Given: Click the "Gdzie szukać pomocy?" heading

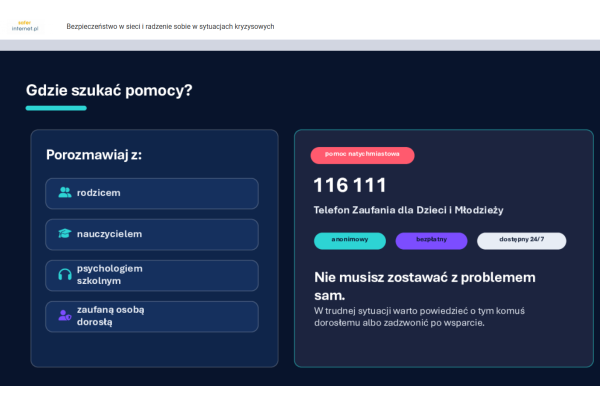Looking at the screenshot, I should (x=109, y=90).
